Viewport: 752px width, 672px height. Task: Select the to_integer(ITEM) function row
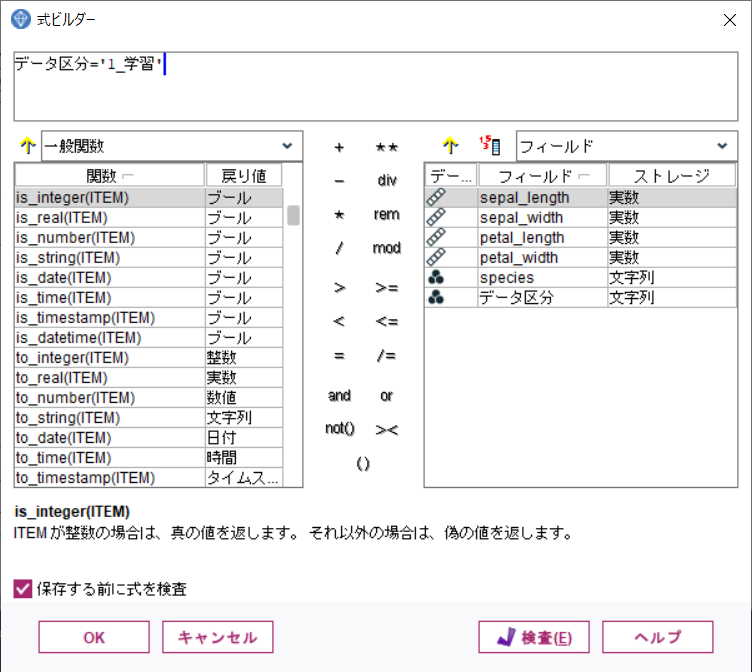(x=149, y=358)
